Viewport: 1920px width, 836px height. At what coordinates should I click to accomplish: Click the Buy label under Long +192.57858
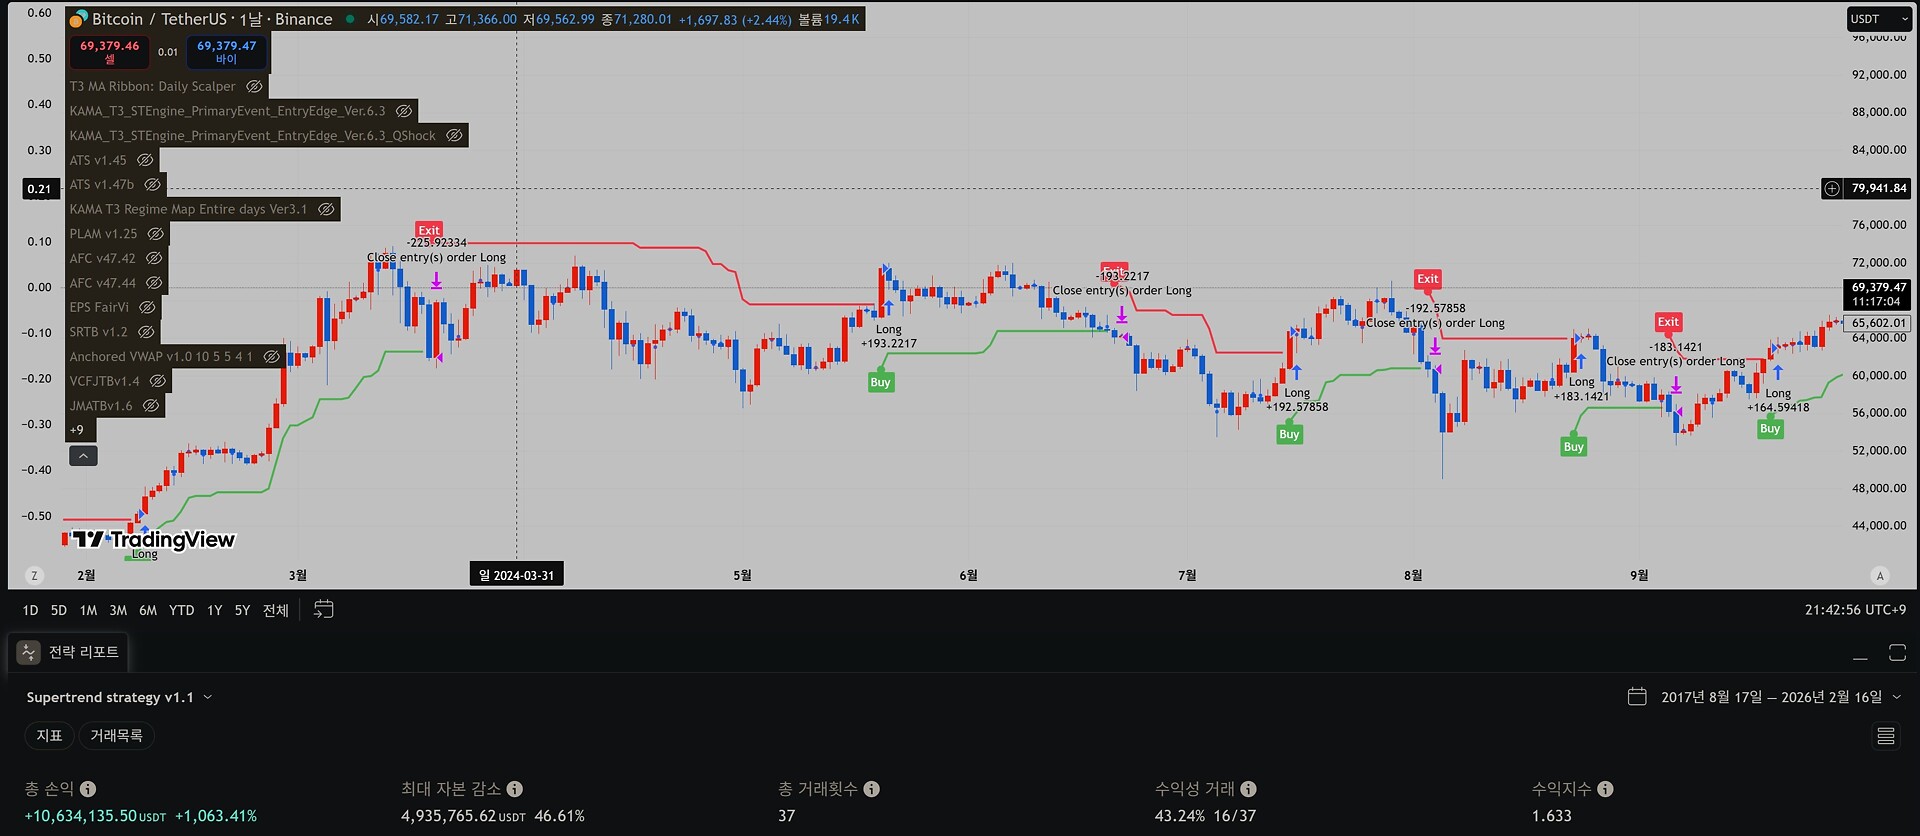pyautogui.click(x=1289, y=434)
